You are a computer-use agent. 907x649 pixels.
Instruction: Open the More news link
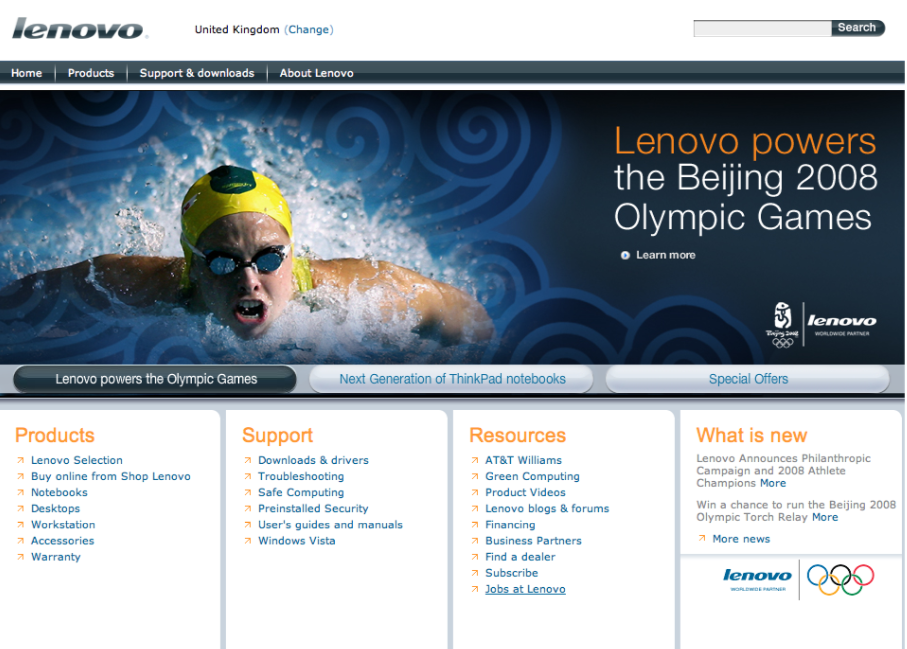[741, 539]
